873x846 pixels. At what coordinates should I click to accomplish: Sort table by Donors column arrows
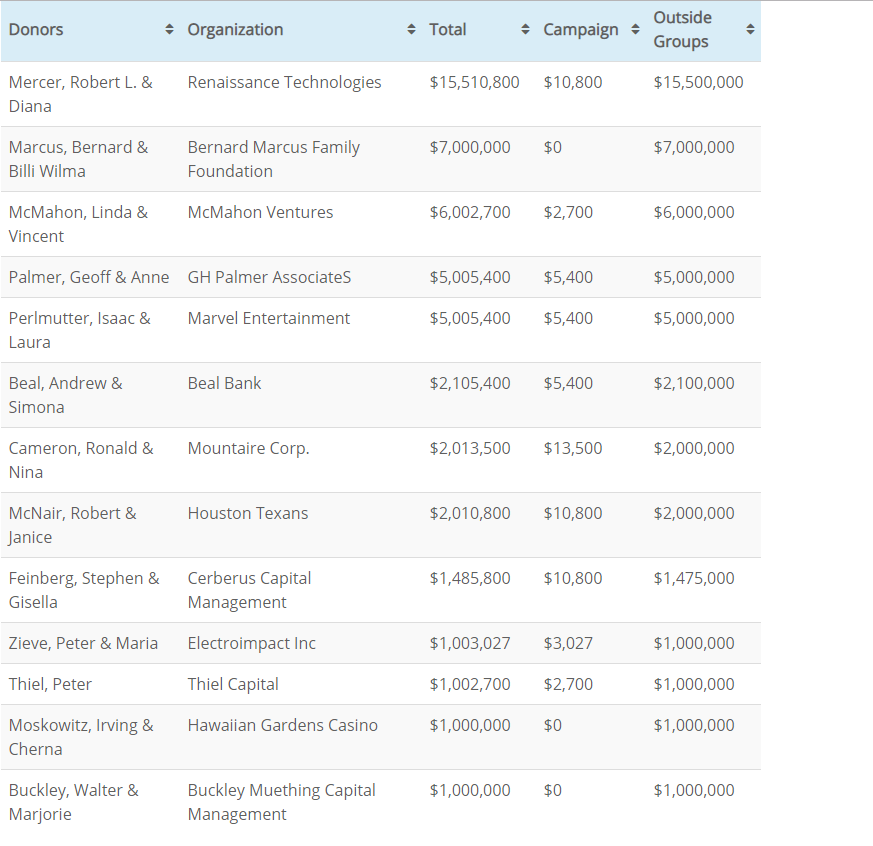pos(169,29)
